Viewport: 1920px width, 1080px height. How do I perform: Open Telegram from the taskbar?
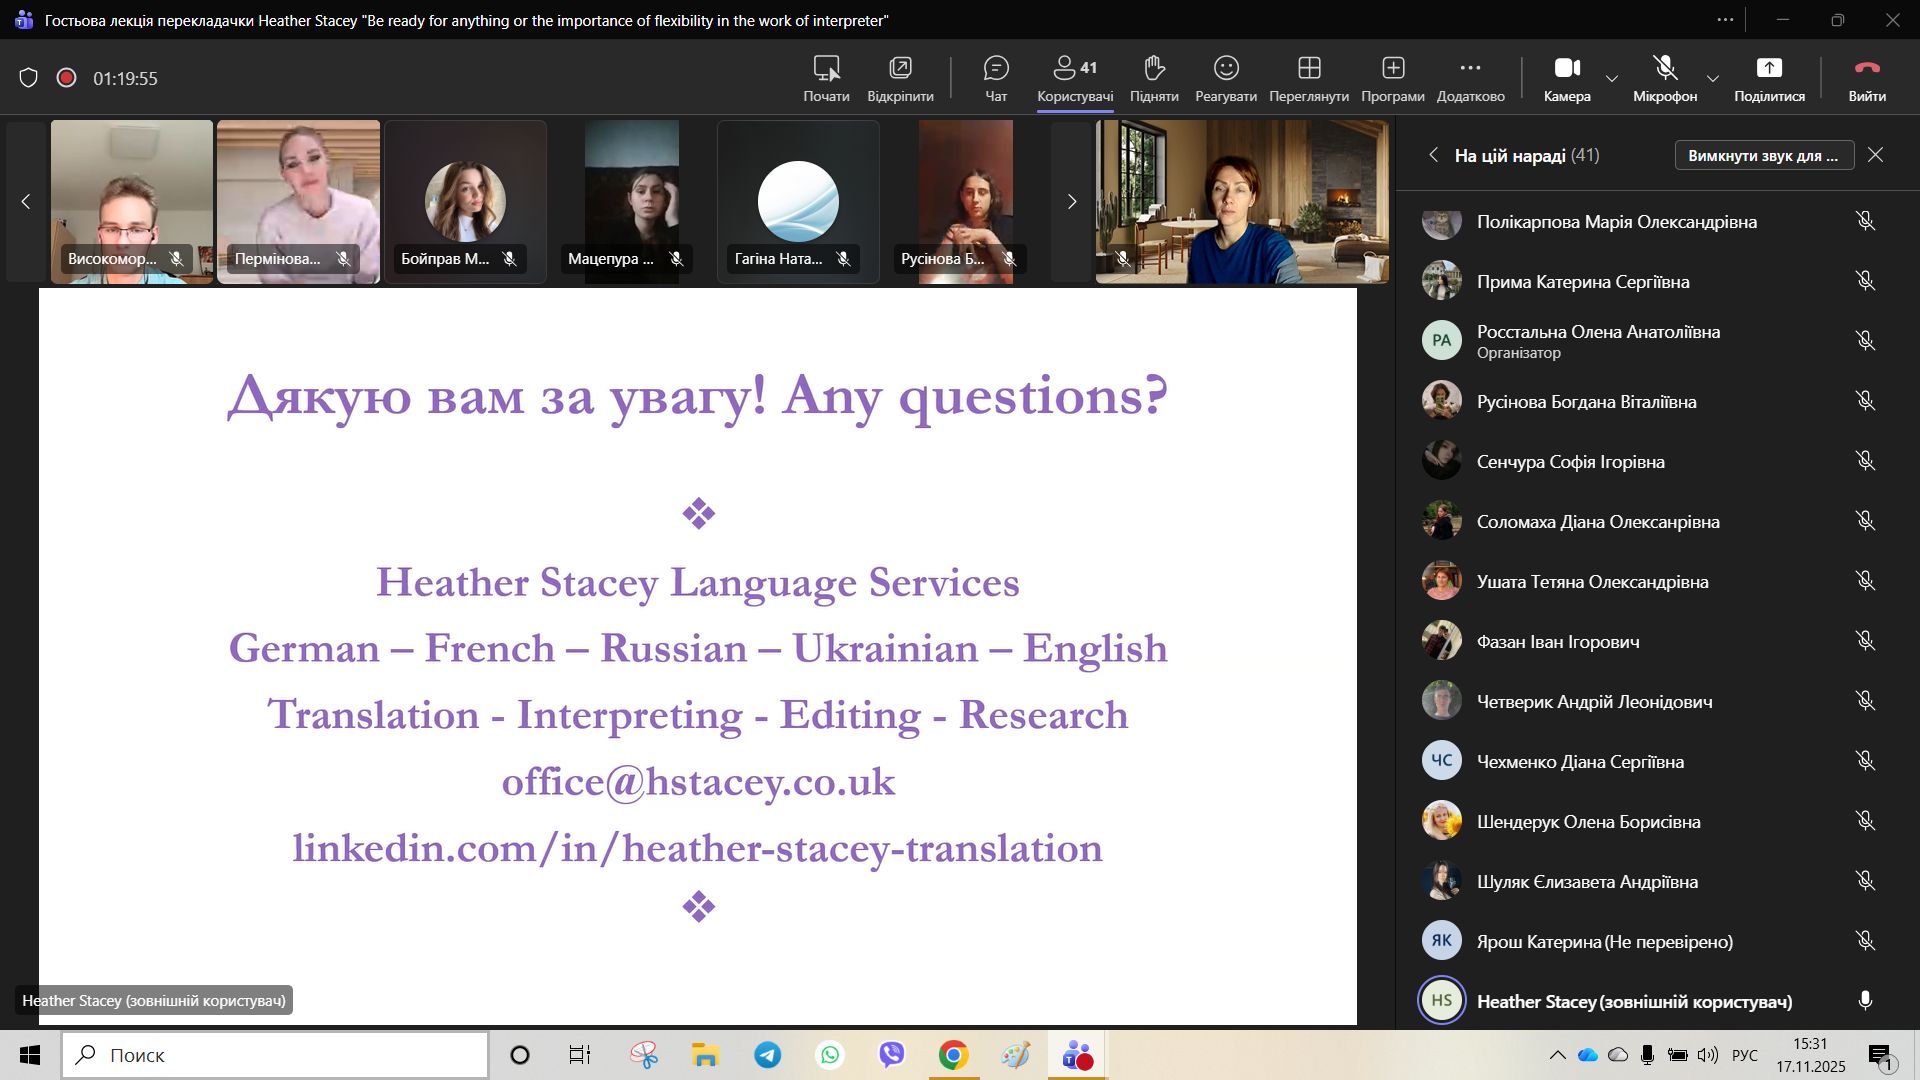pos(768,1055)
